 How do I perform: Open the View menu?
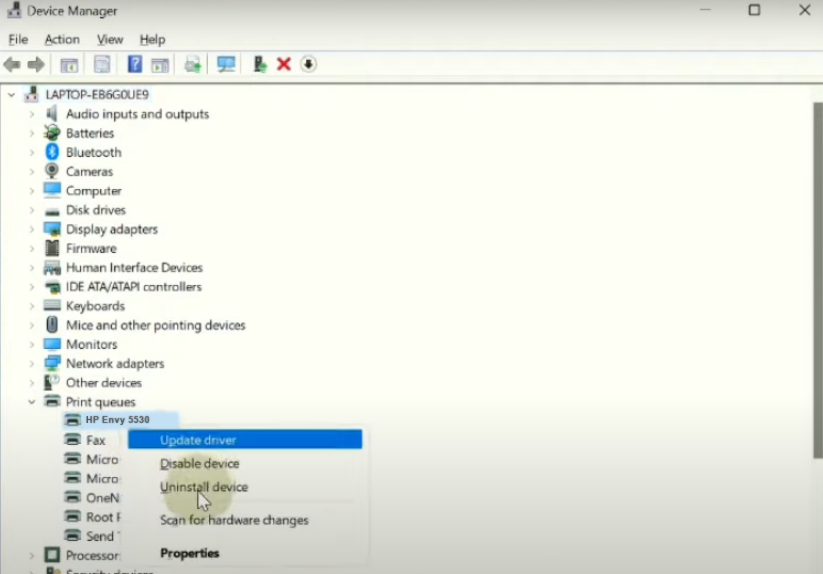(x=110, y=39)
